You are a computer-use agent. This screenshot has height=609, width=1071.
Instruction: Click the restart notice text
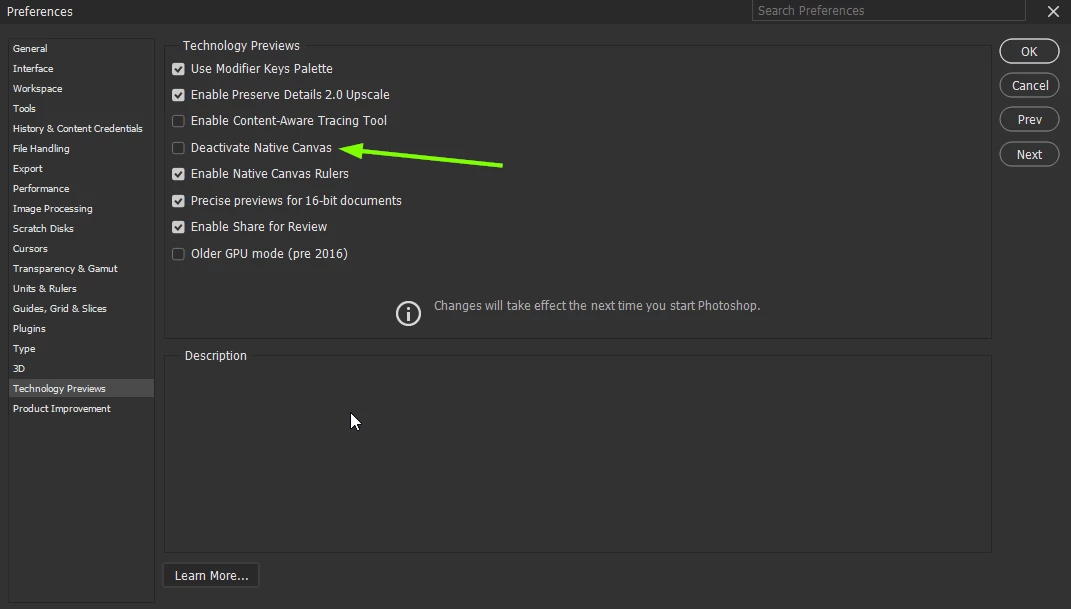(597, 306)
